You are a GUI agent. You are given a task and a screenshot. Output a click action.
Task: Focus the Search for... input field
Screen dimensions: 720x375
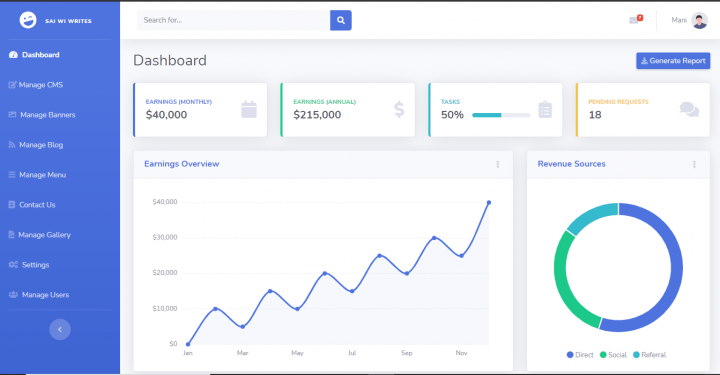click(233, 20)
